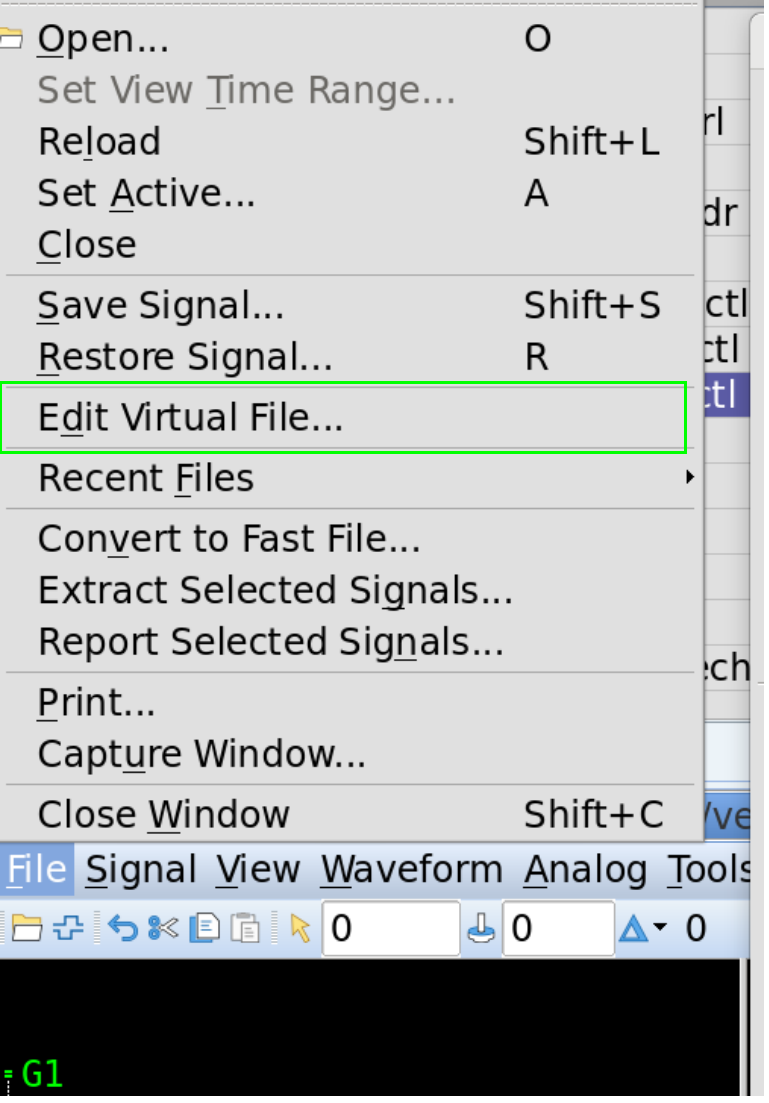Click the yellow cursor arrow icon

(x=300, y=929)
